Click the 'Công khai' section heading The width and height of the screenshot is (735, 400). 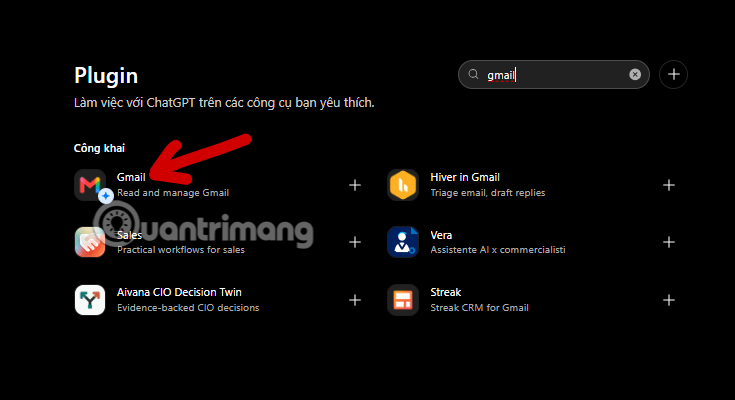tap(99, 148)
